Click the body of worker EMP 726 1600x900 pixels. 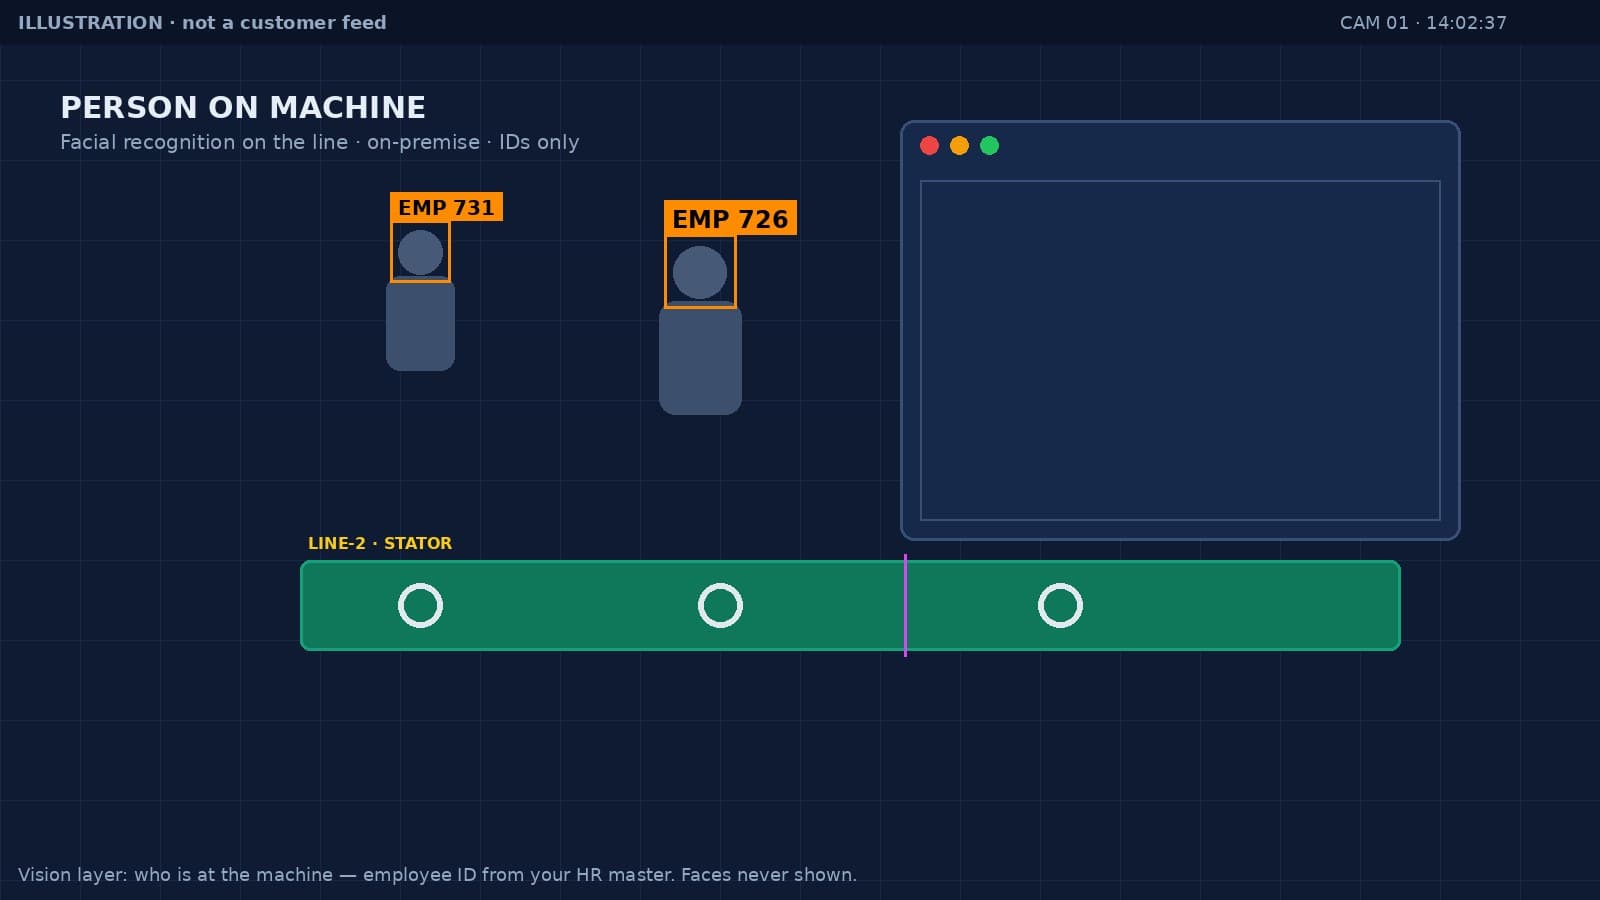700,359
